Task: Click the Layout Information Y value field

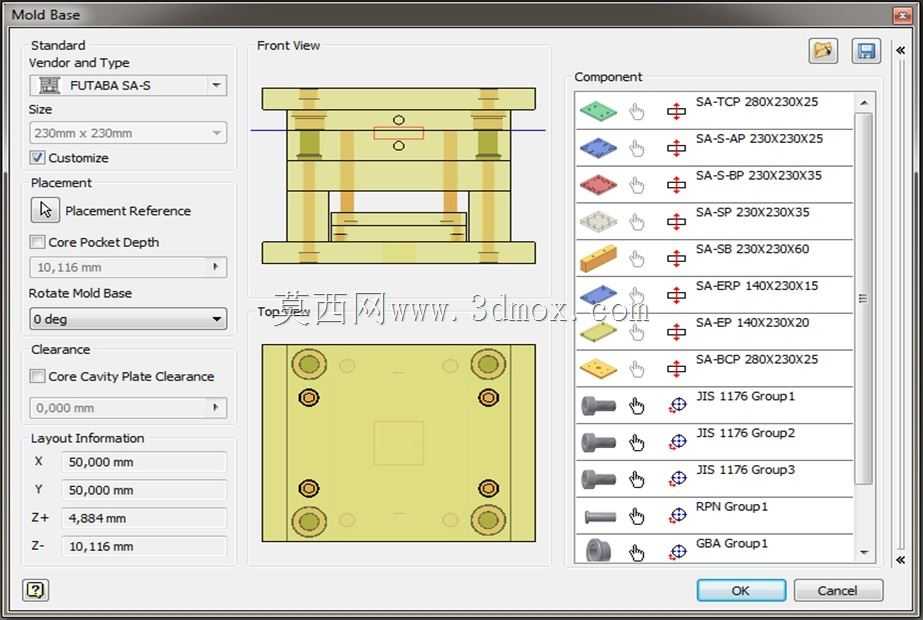Action: point(144,490)
